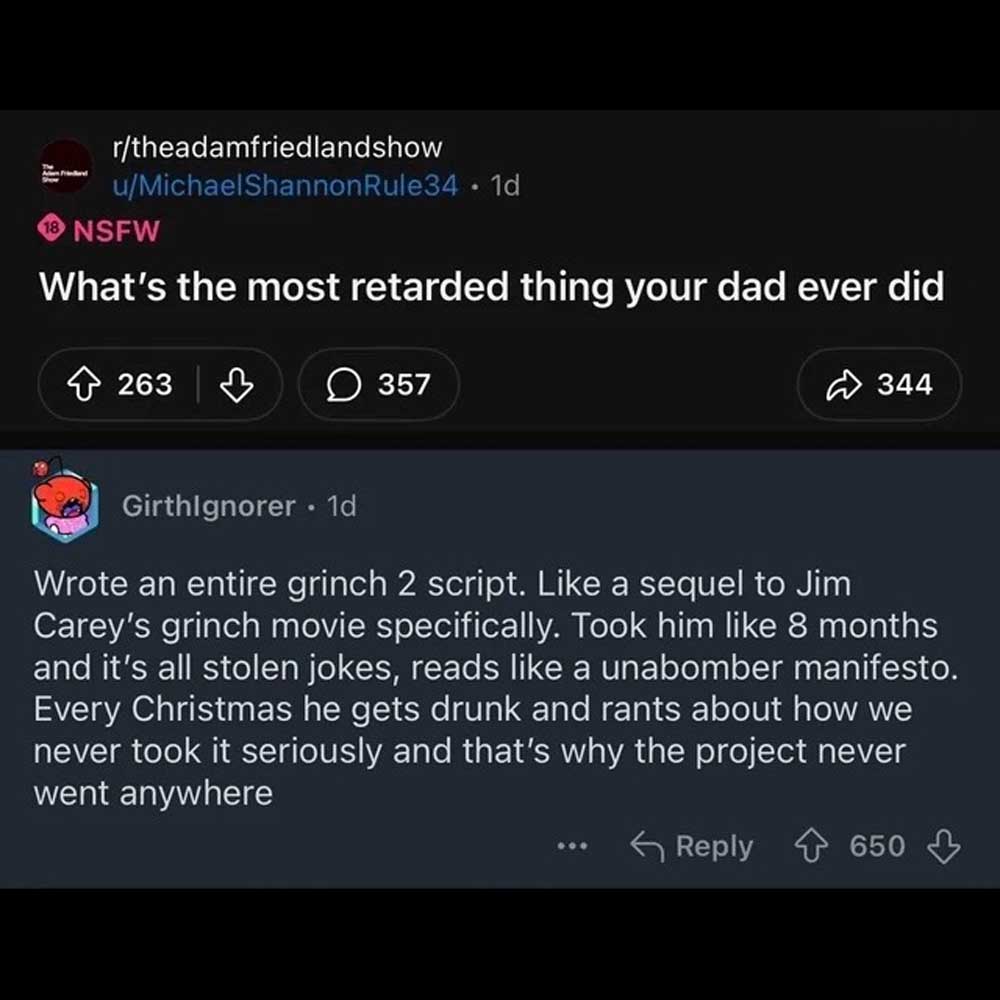Image resolution: width=1000 pixels, height=1000 pixels.
Task: Open GirthIgnorer's user profile name
Action: 208,506
